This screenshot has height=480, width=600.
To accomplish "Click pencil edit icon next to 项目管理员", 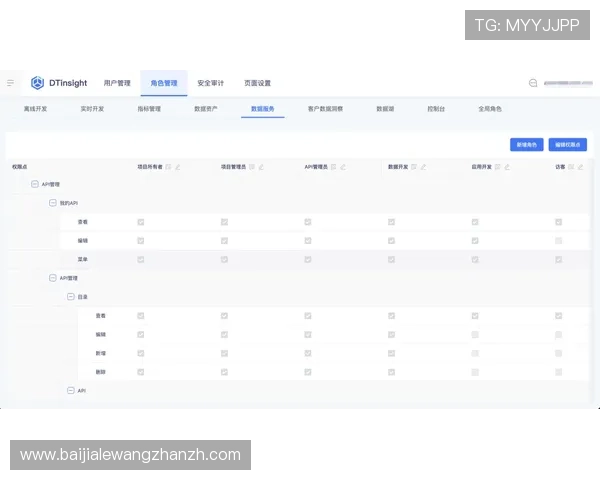I will click(x=261, y=167).
